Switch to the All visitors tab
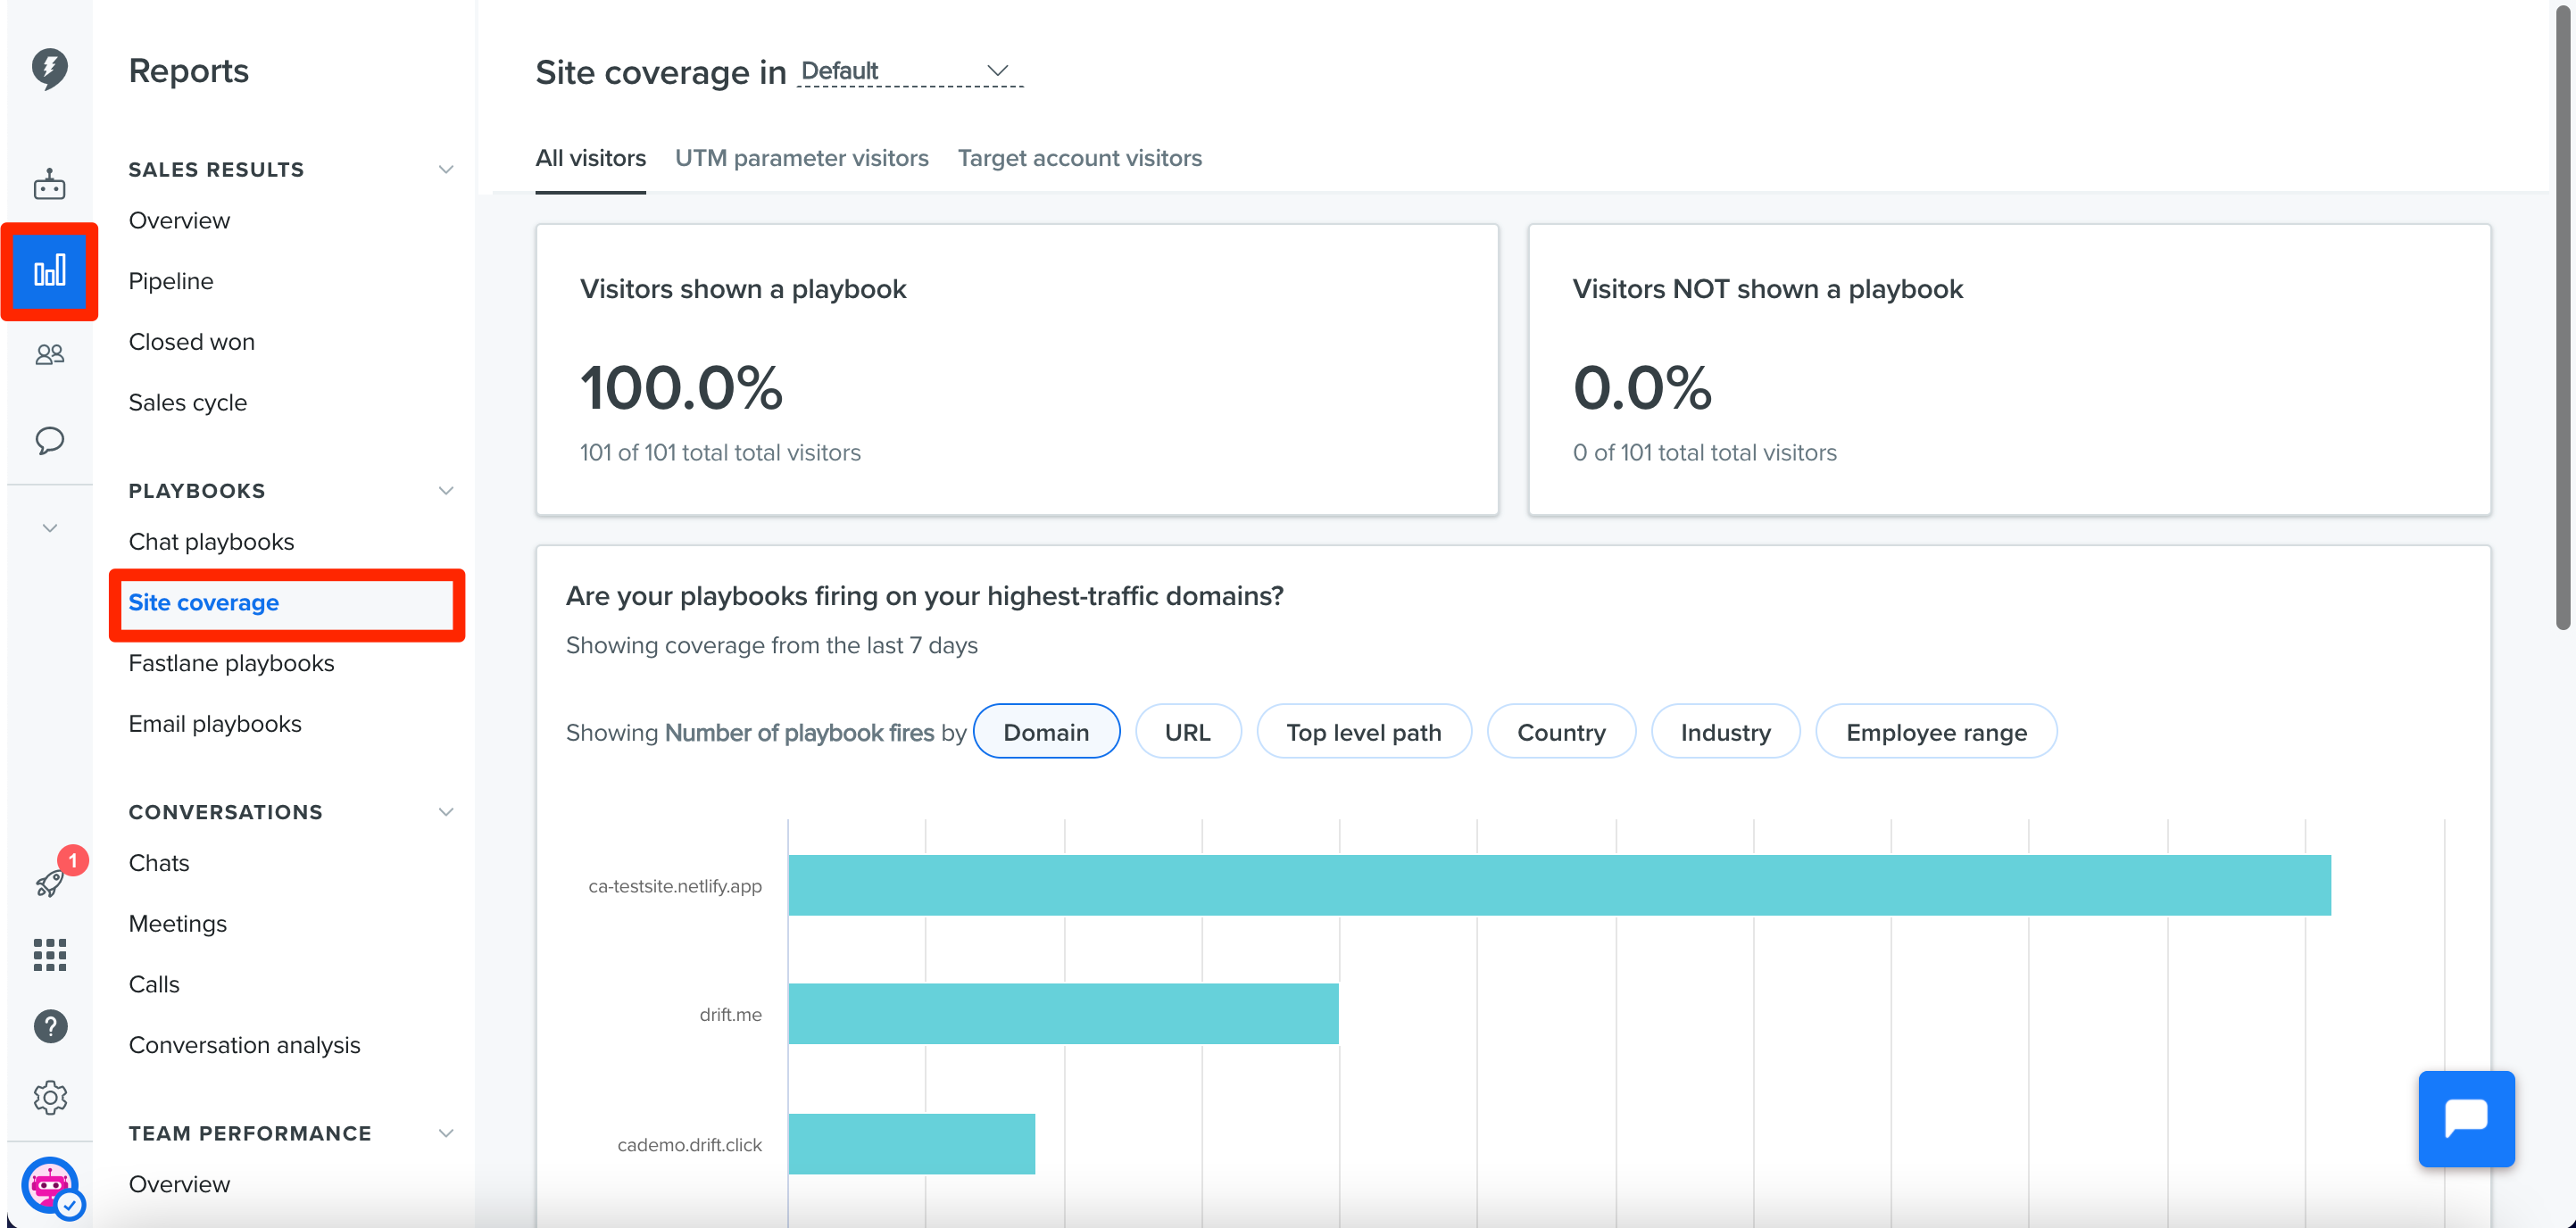Viewport: 2576px width, 1228px height. pos(590,158)
